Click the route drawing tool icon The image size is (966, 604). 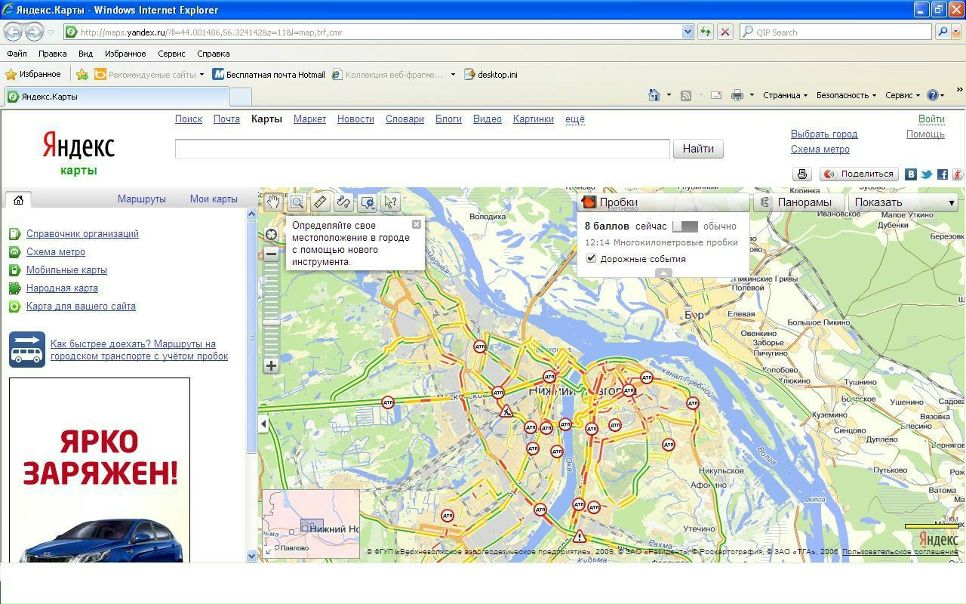tap(343, 202)
